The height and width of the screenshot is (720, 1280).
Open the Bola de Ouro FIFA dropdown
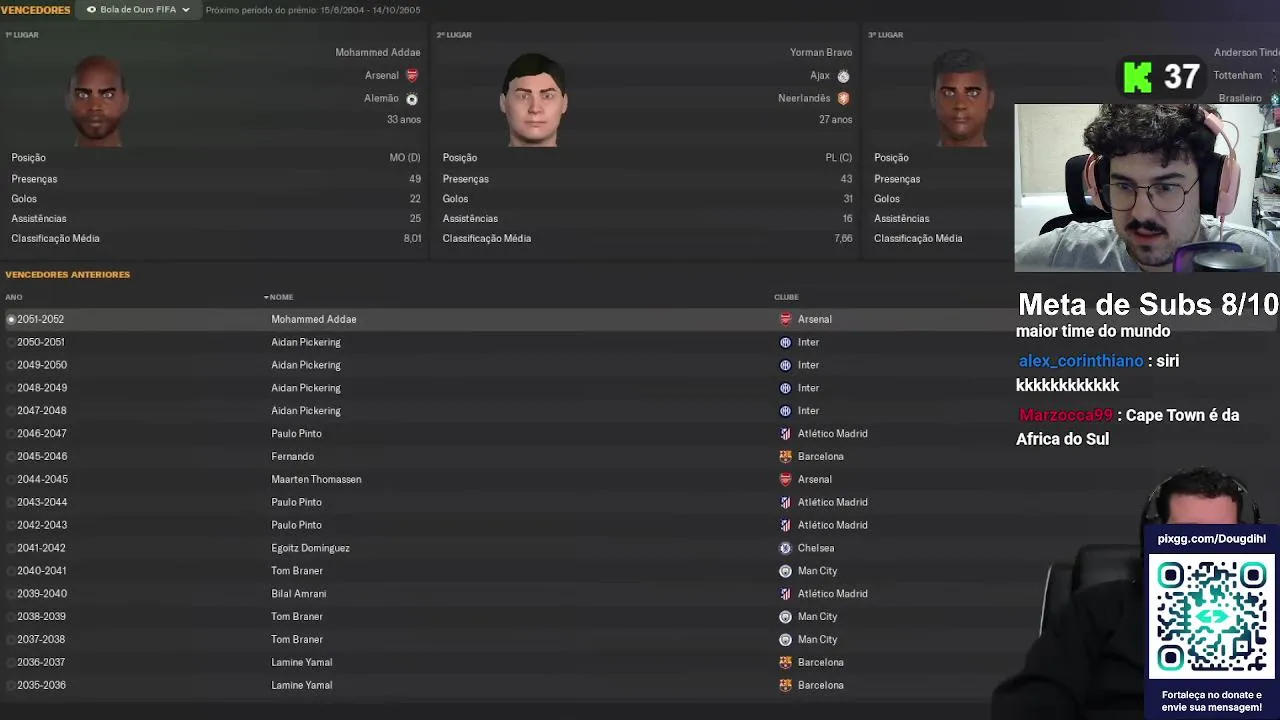[138, 10]
